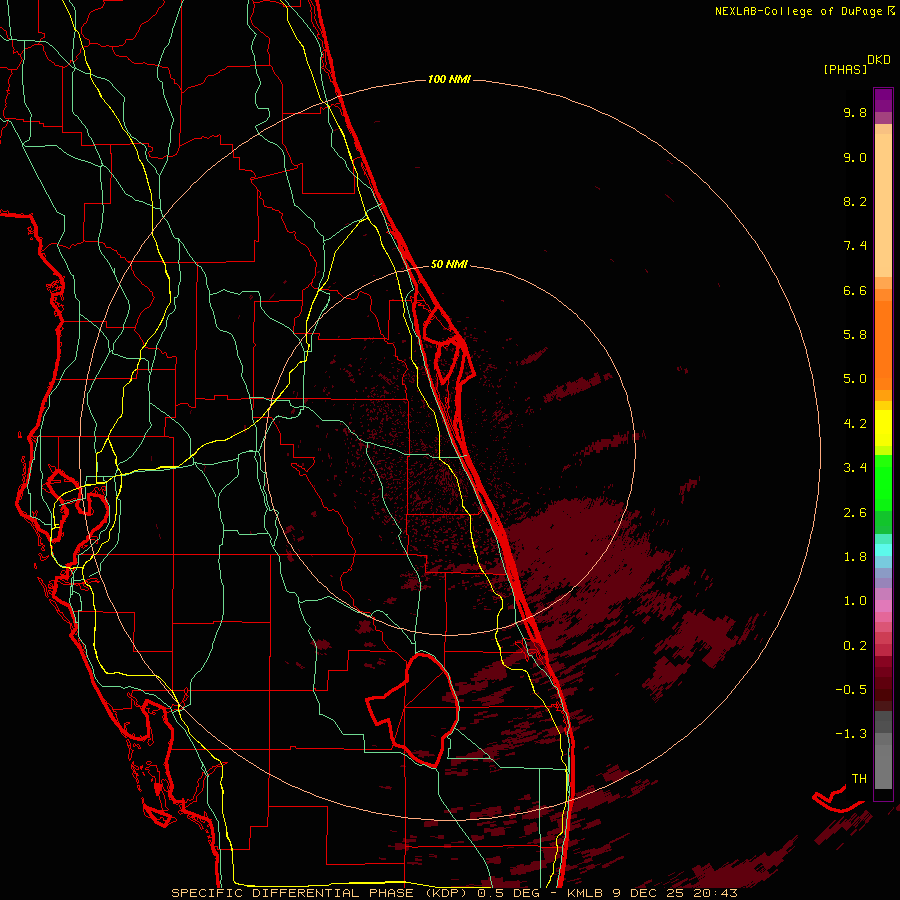This screenshot has width=900, height=900.
Task: Click the TH threshold label on legend
Action: click(859, 778)
